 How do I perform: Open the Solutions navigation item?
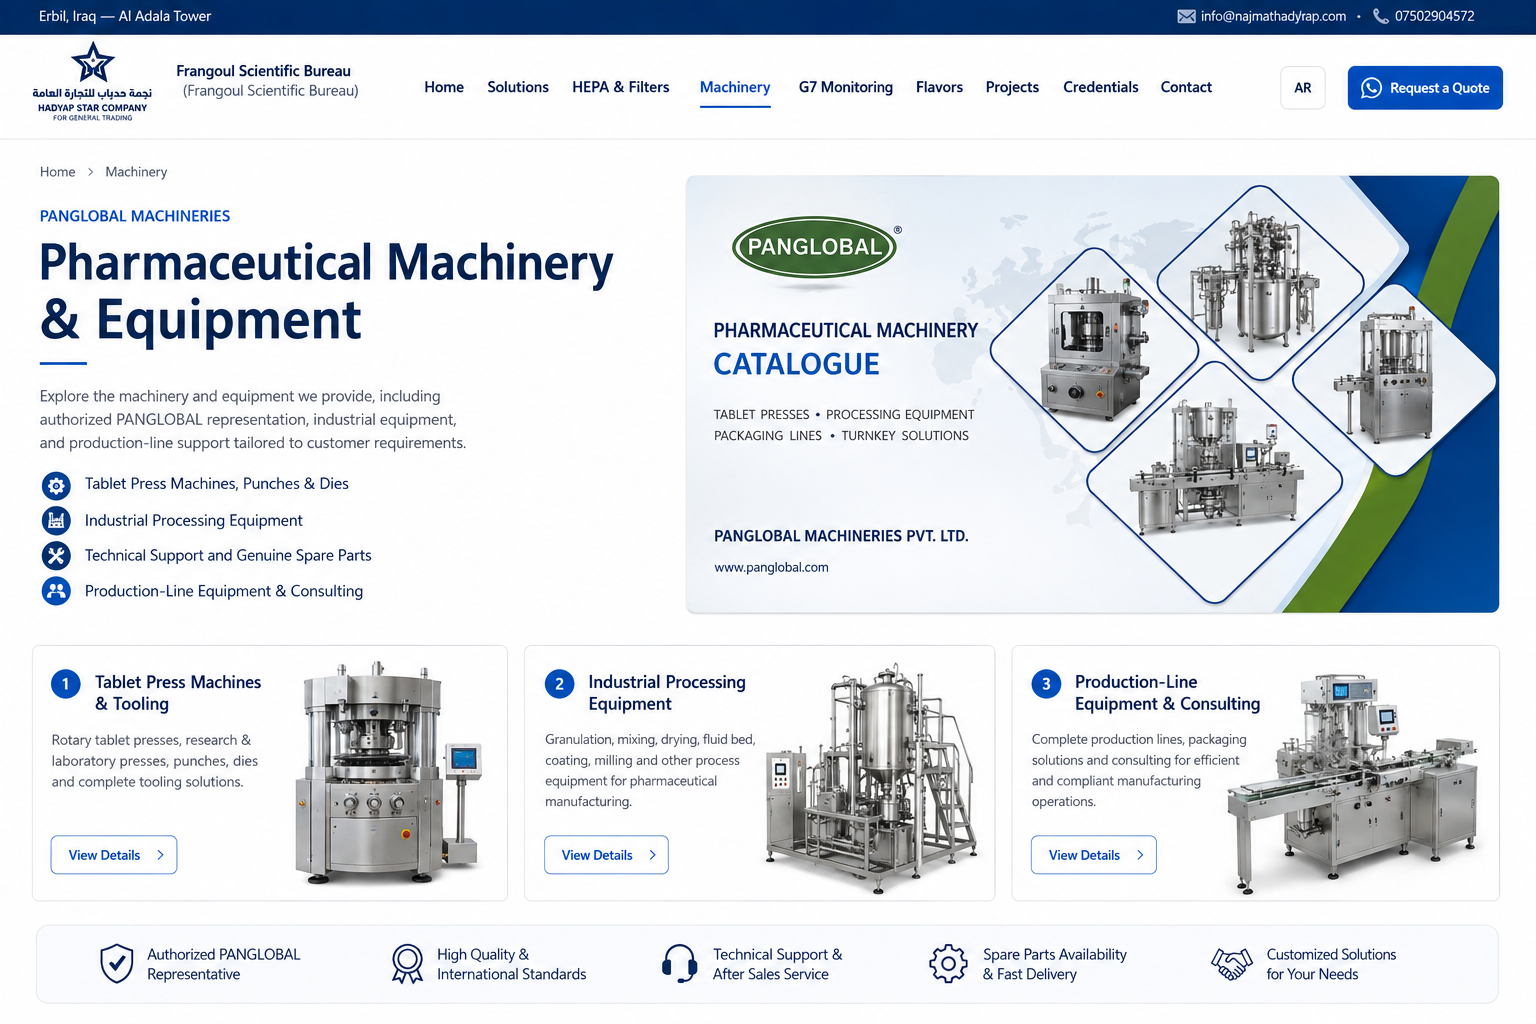click(x=518, y=87)
